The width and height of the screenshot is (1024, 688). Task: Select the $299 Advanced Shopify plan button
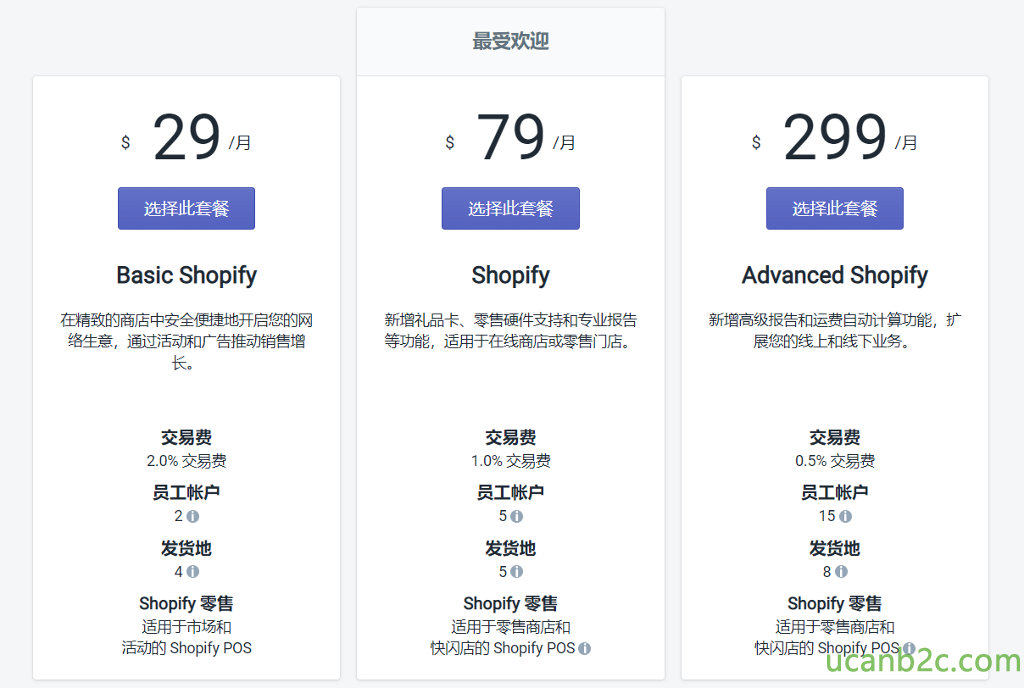click(x=835, y=208)
